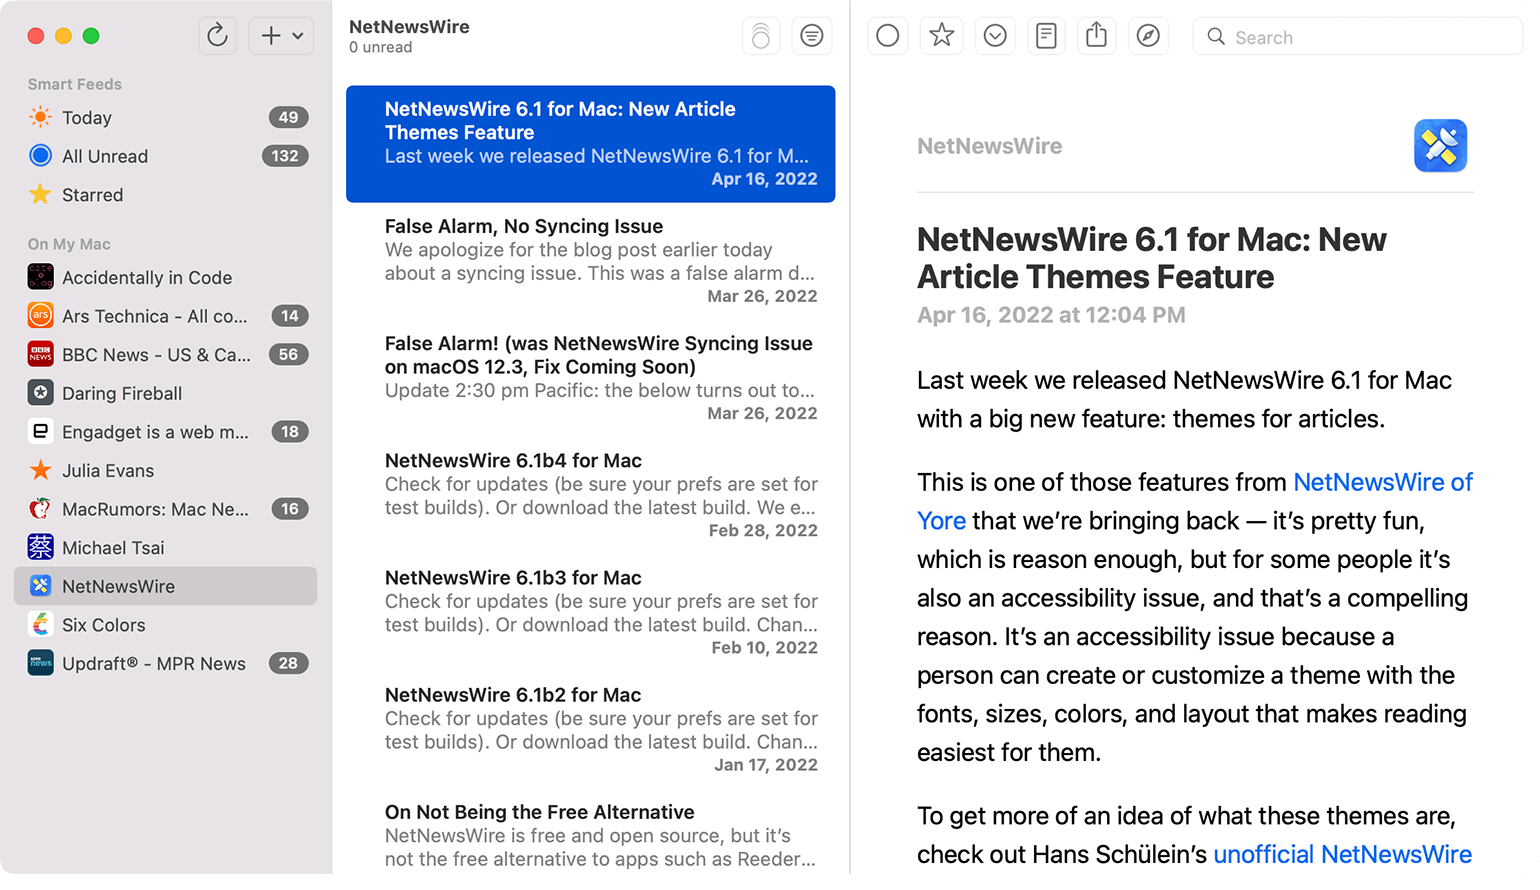Screen dimensions: 1540x890
Task: Select article 'NetNewsWire 6.1b3 for Mac'
Action: (590, 612)
